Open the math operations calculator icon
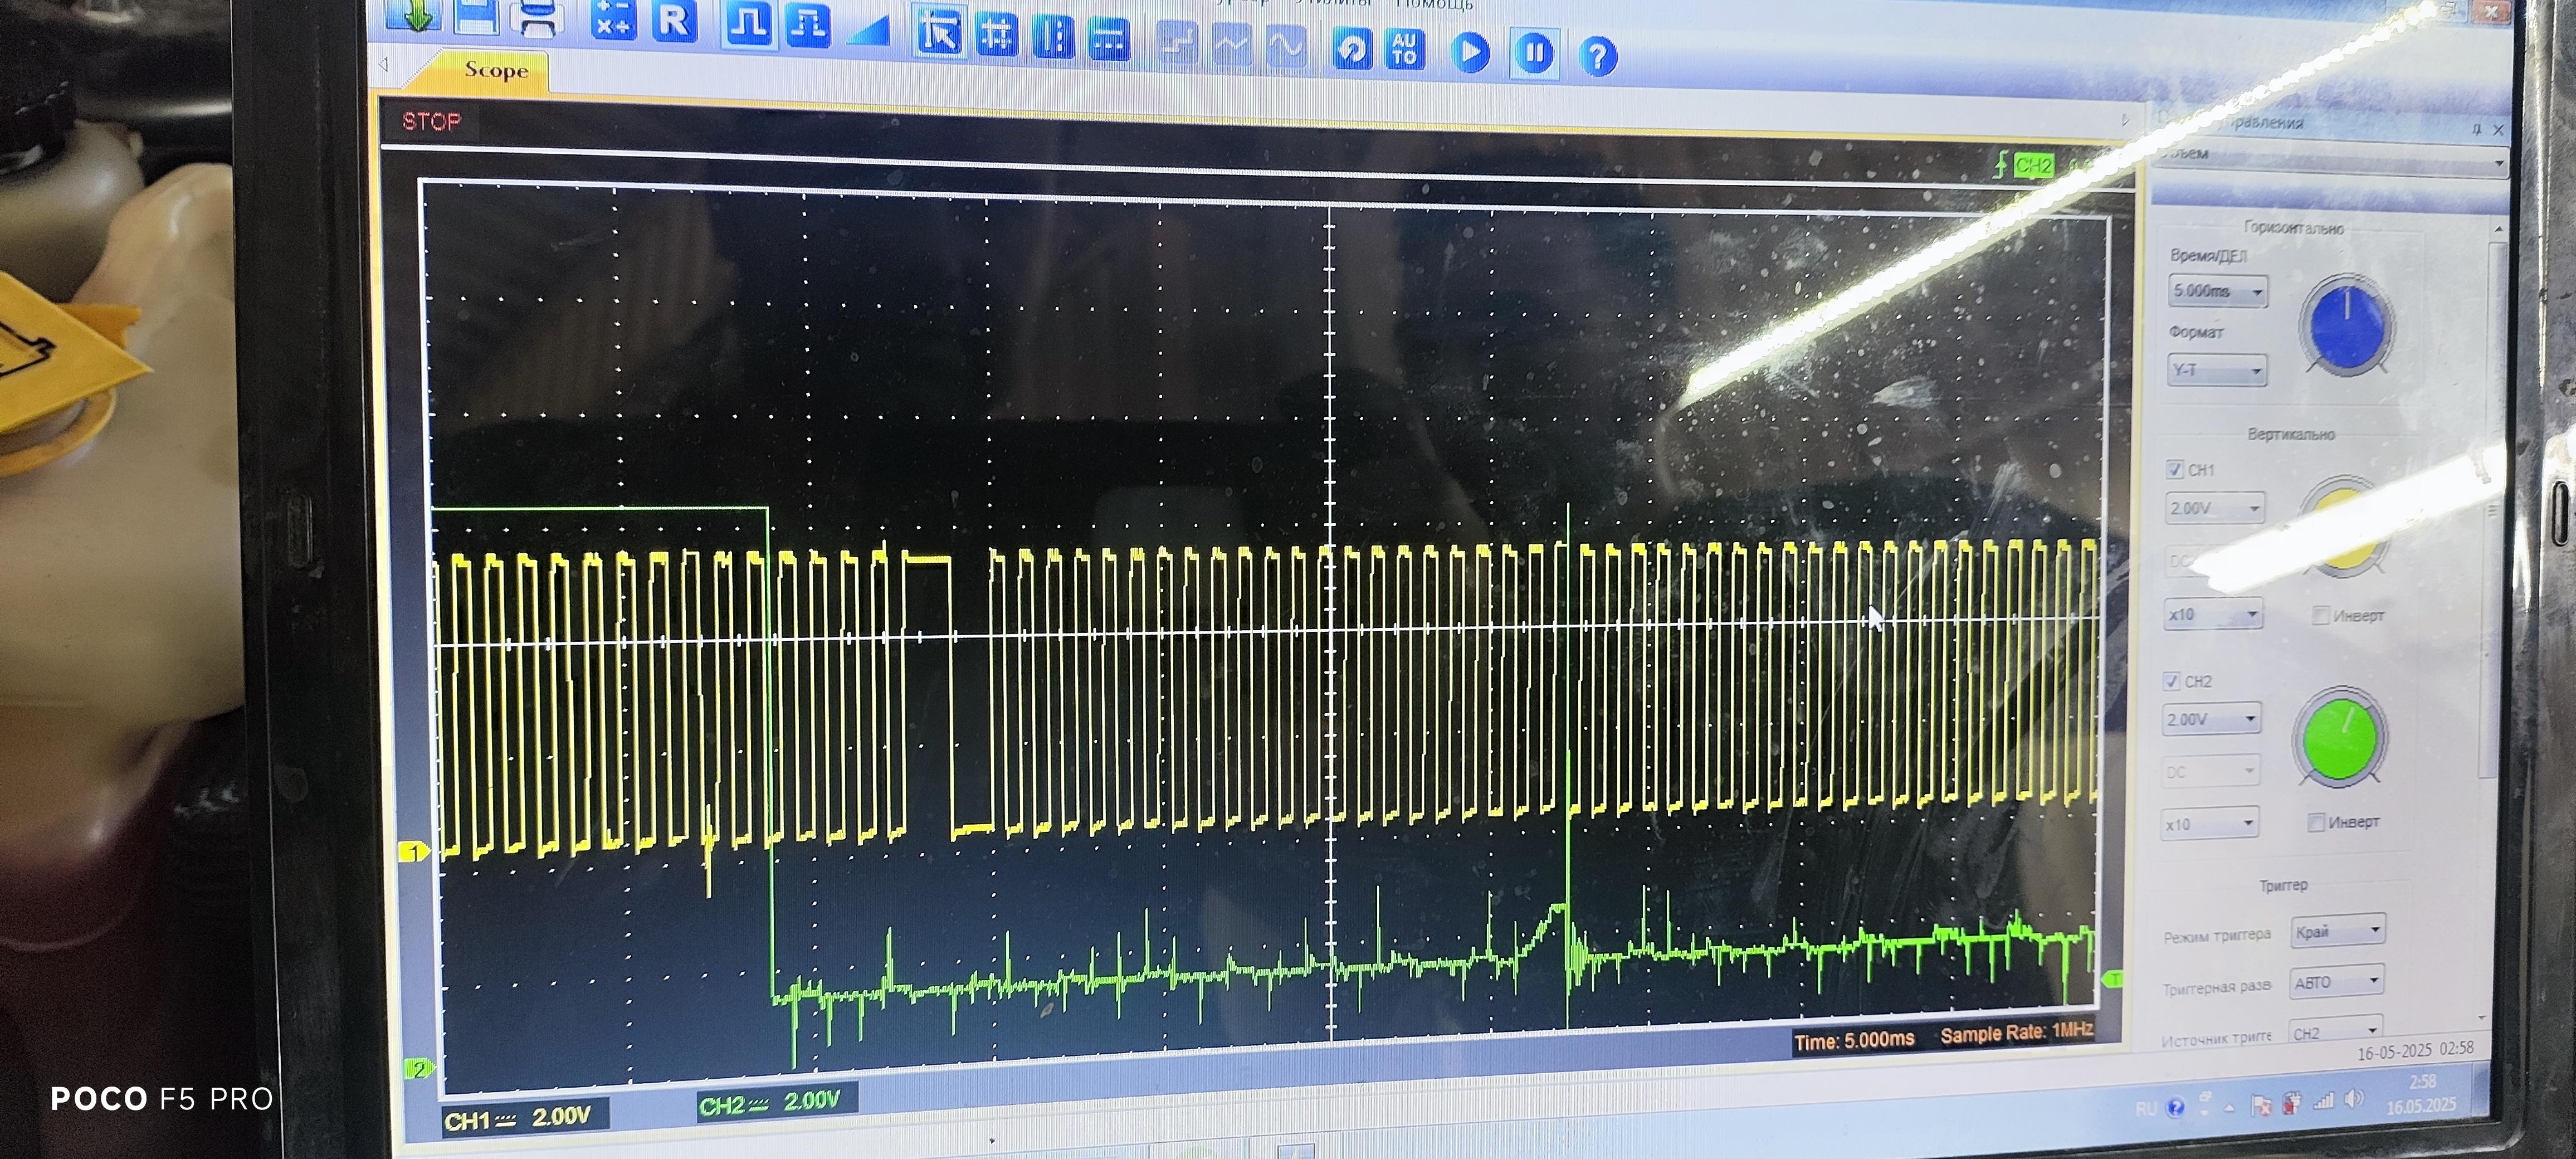Image resolution: width=2576 pixels, height=1159 pixels. tap(613, 20)
